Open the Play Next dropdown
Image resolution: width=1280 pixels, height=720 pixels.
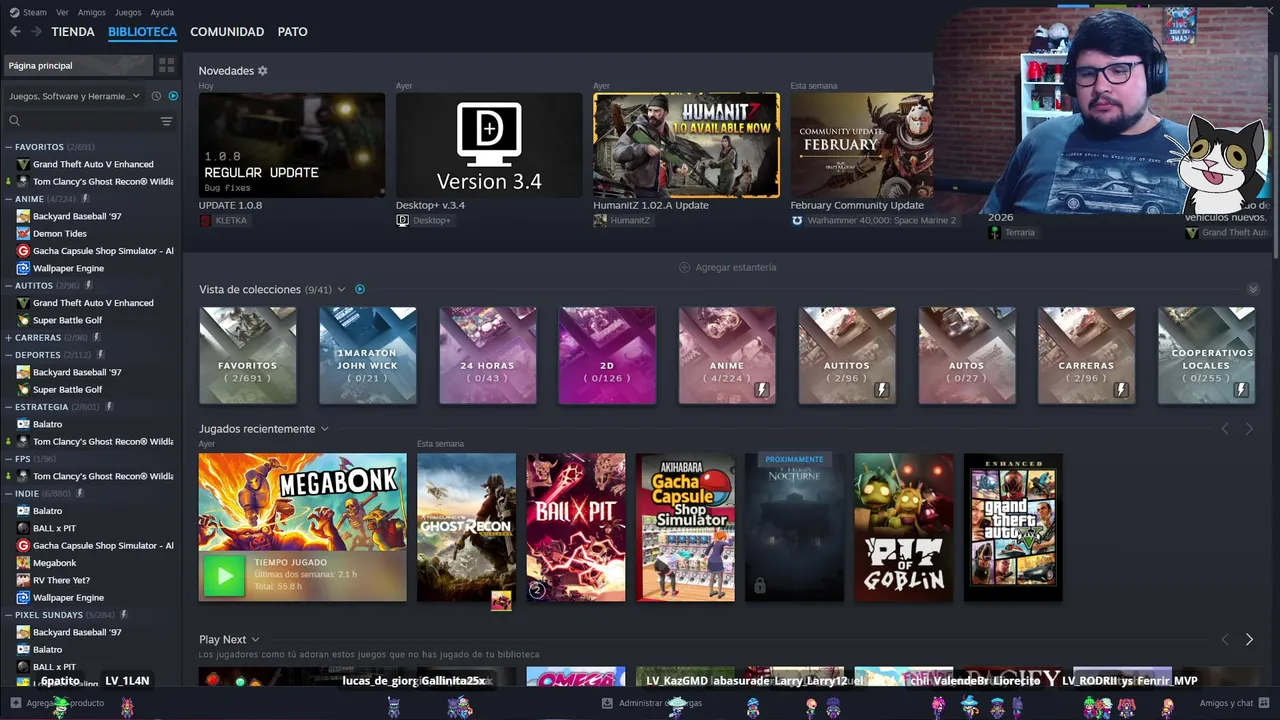tap(255, 640)
